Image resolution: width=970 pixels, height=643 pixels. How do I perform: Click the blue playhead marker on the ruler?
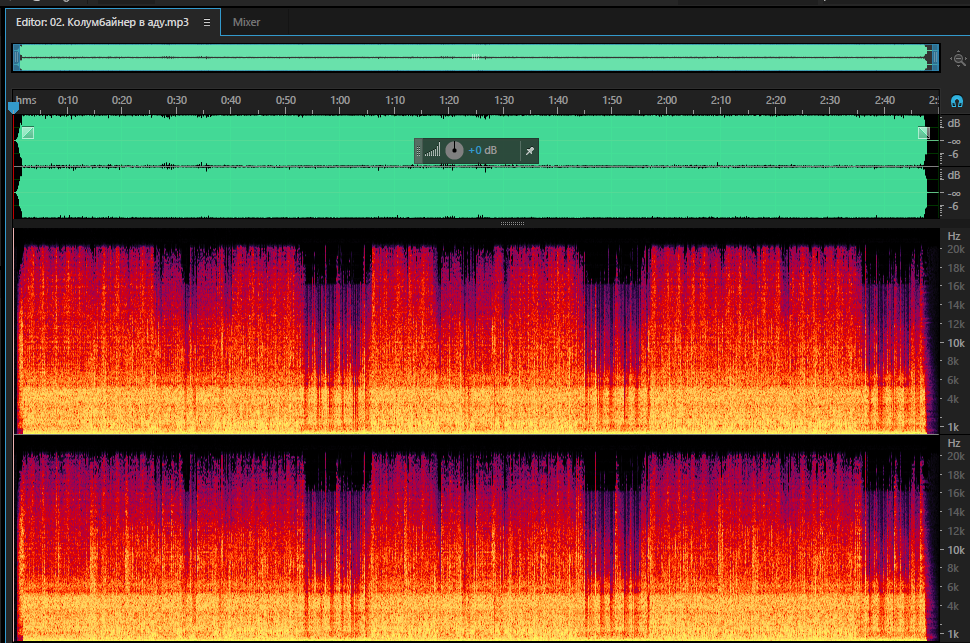13,108
